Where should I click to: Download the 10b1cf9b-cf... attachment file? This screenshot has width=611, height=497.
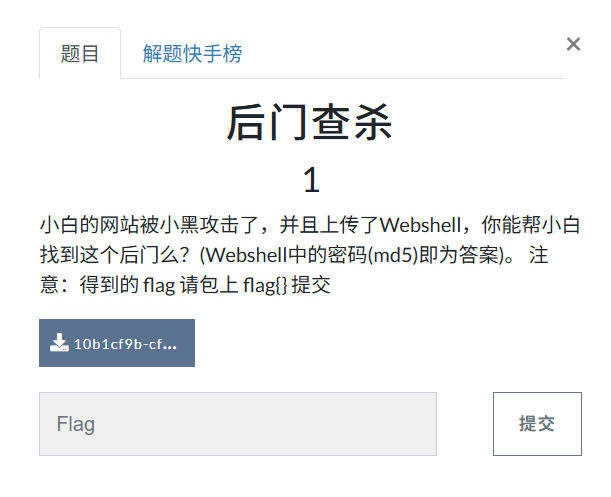[x=117, y=343]
